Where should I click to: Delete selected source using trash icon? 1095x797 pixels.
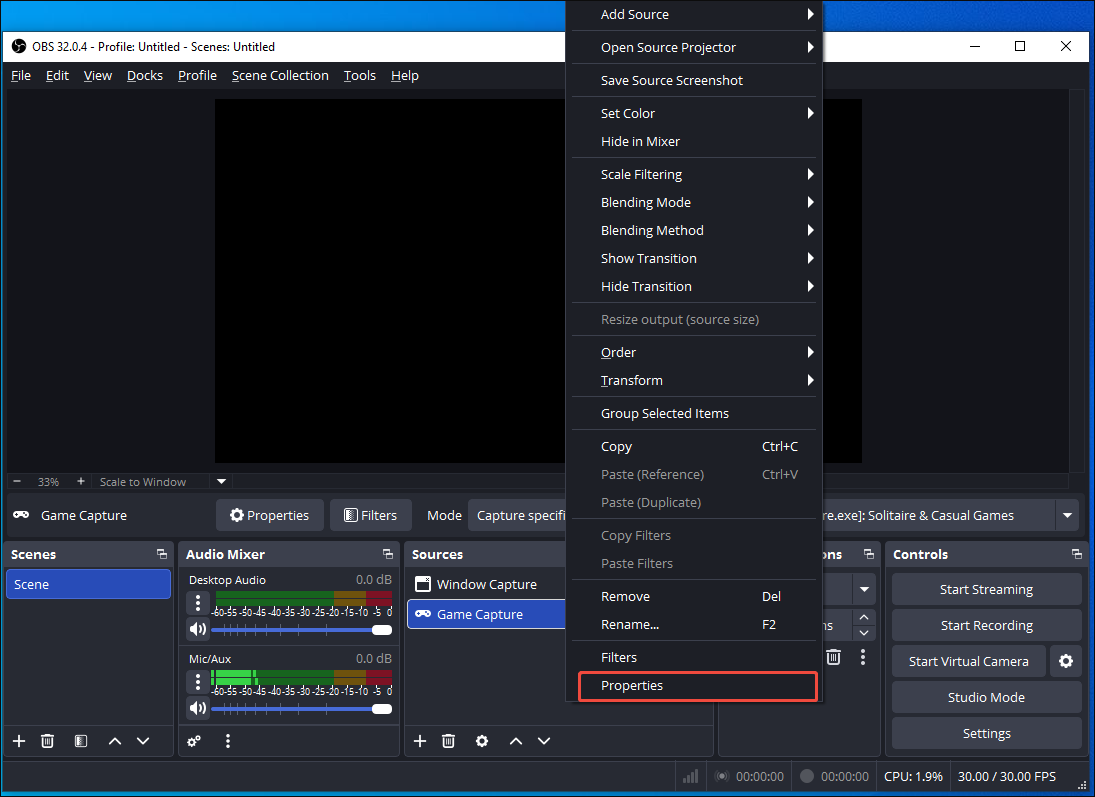click(448, 741)
